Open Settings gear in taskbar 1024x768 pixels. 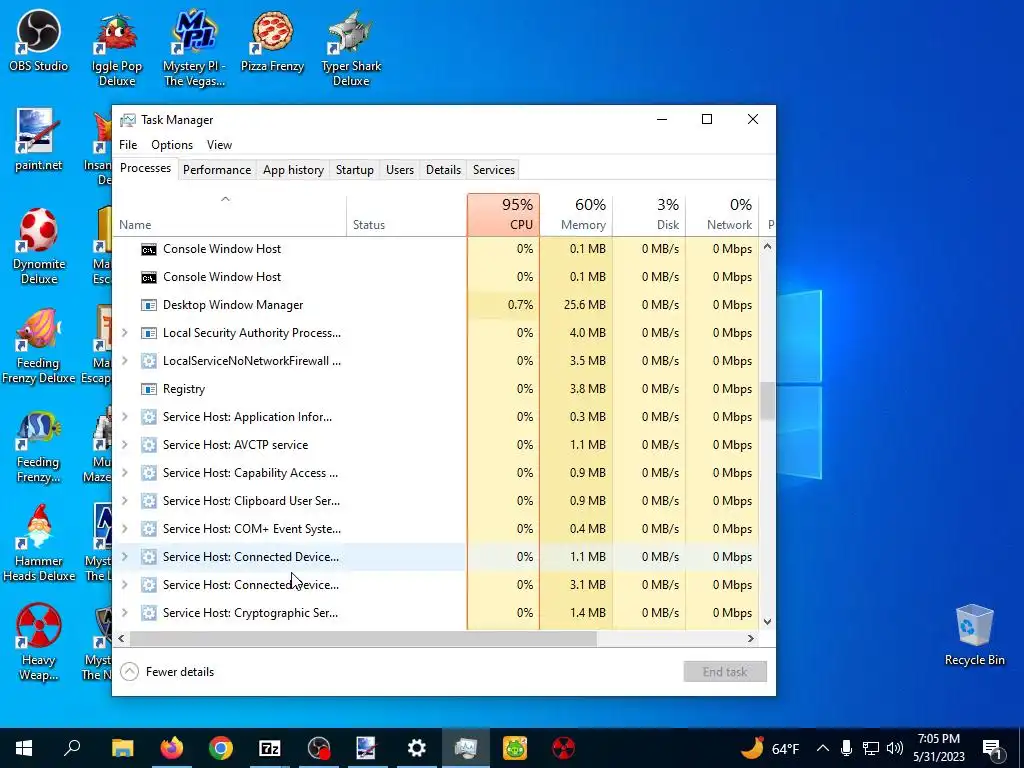click(417, 748)
